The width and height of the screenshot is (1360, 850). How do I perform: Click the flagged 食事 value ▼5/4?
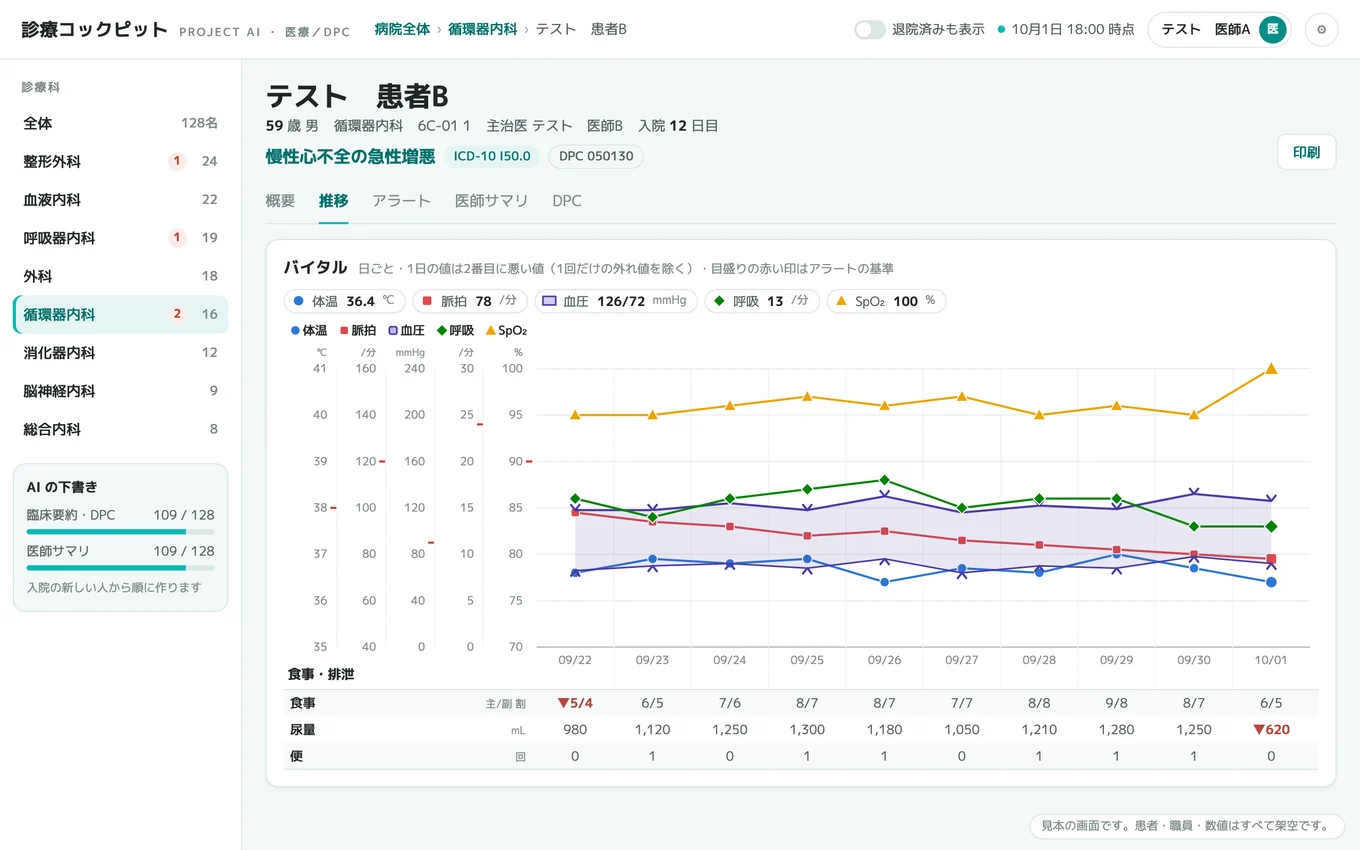coord(575,703)
